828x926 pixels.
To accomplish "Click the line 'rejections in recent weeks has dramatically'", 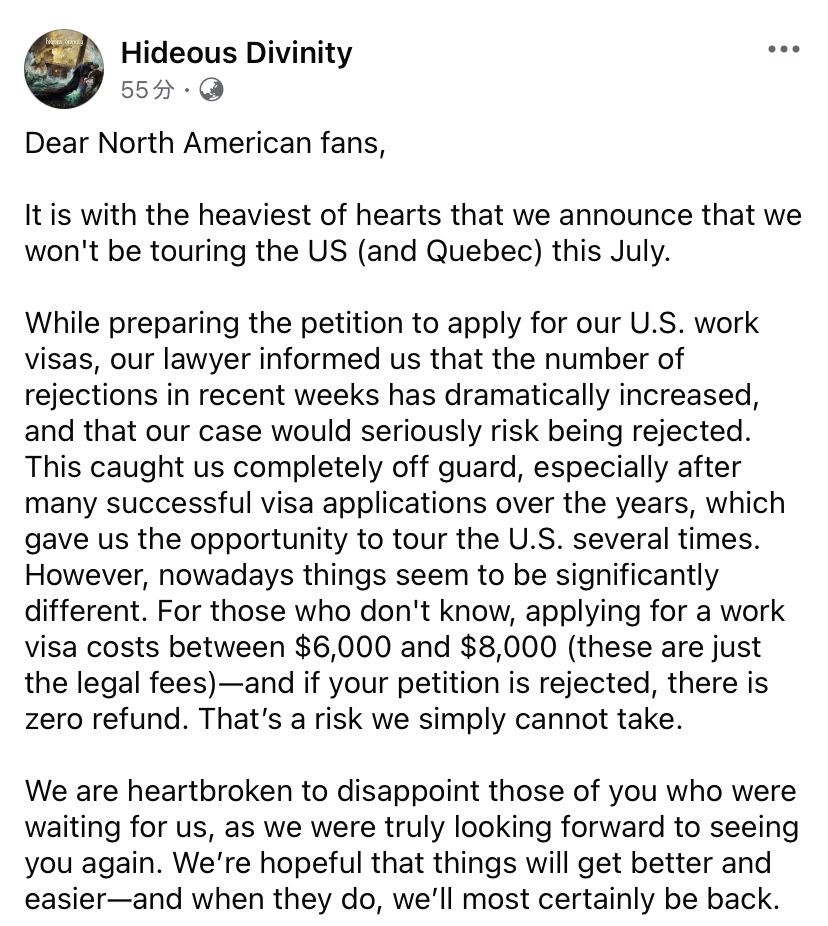I will pos(392,395).
